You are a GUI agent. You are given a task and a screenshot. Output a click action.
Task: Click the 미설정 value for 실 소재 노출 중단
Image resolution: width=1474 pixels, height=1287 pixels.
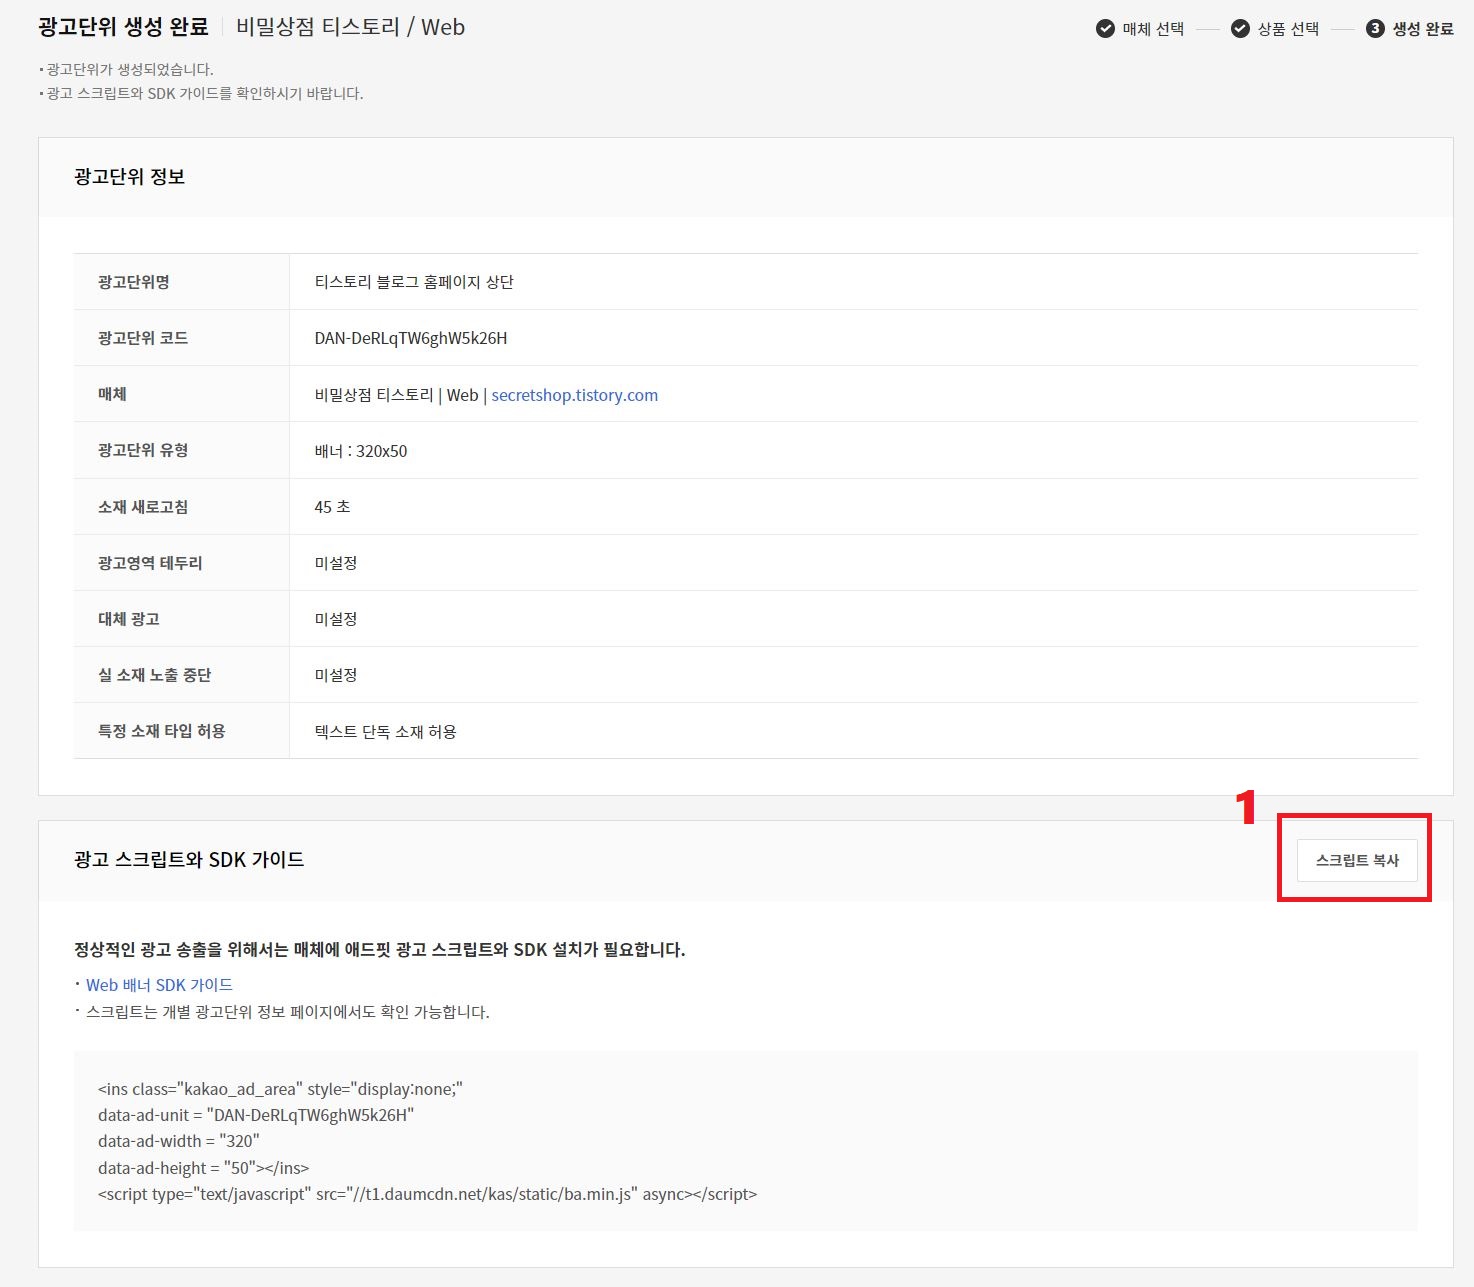336,675
